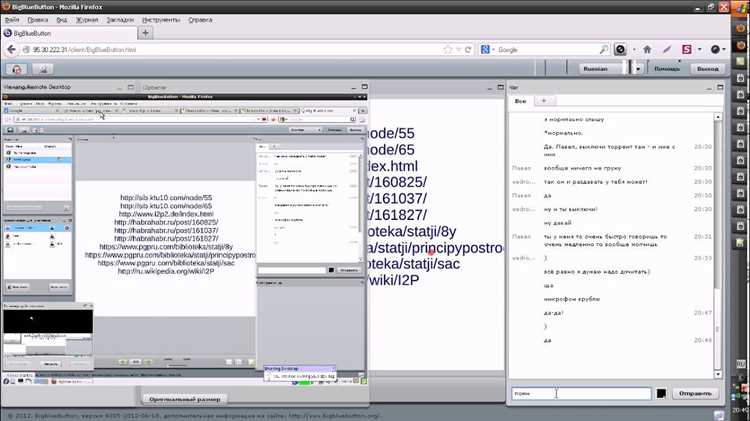This screenshot has width=750, height=421.
Task: Open the dropdown arrow beside the blocked-circle icon
Action: [x=634, y=49]
